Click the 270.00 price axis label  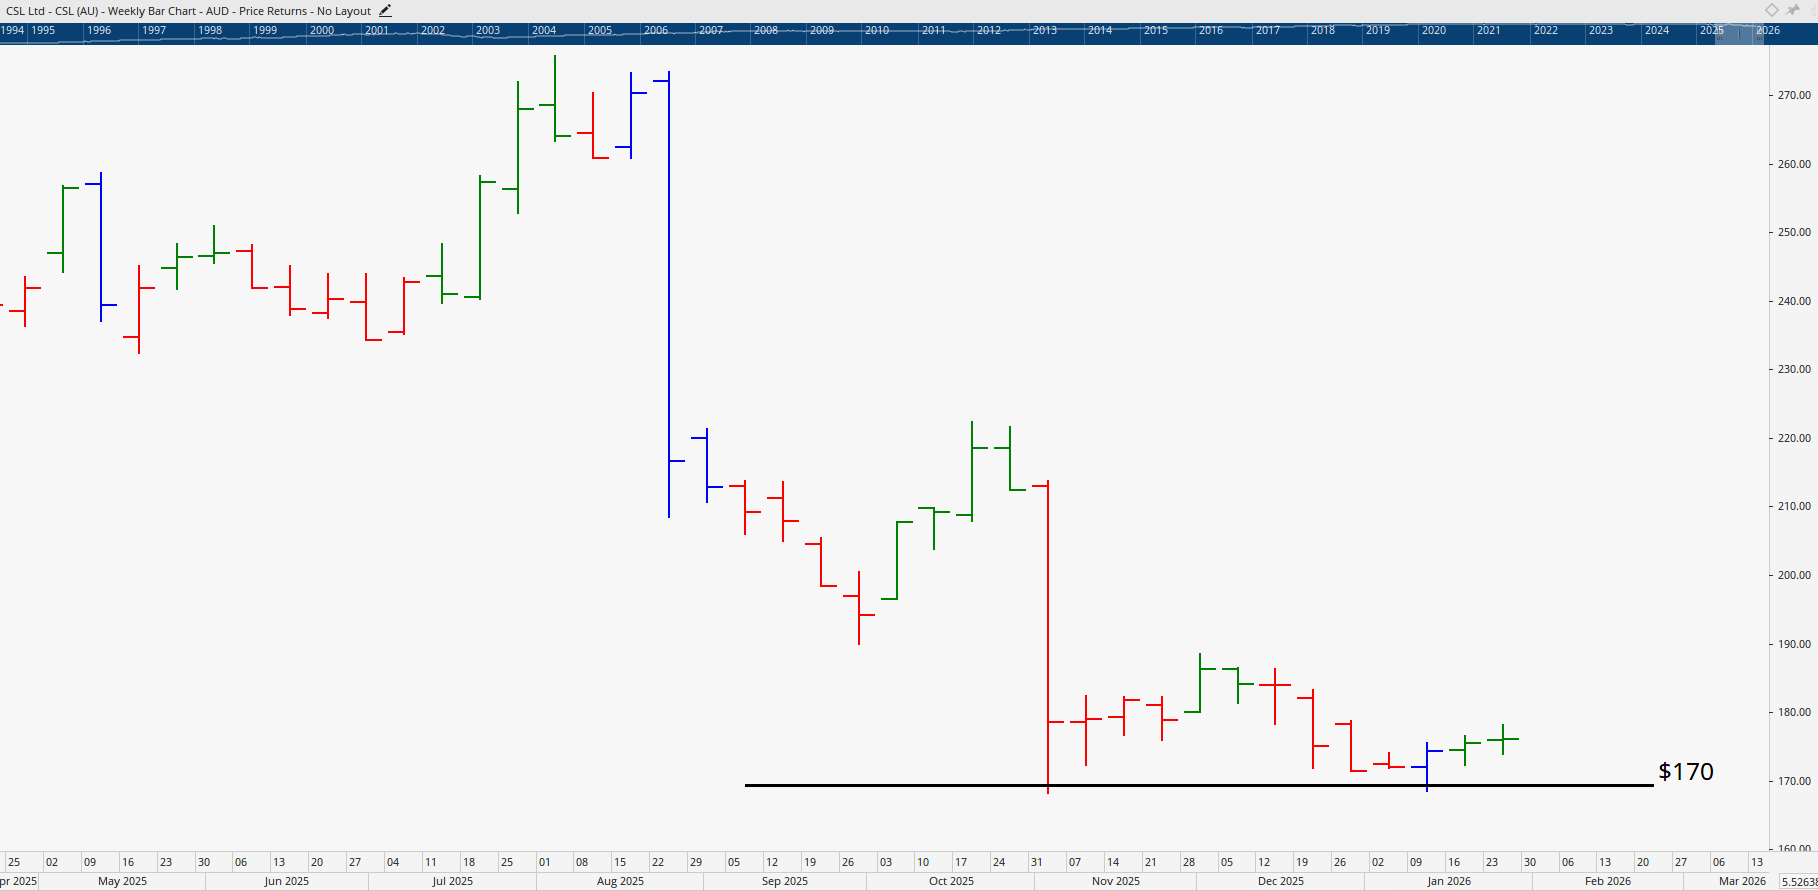point(1794,95)
